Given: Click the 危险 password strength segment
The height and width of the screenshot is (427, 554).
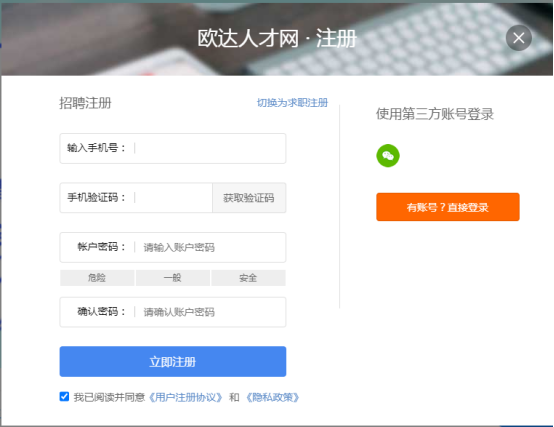Looking at the screenshot, I should 97,278.
